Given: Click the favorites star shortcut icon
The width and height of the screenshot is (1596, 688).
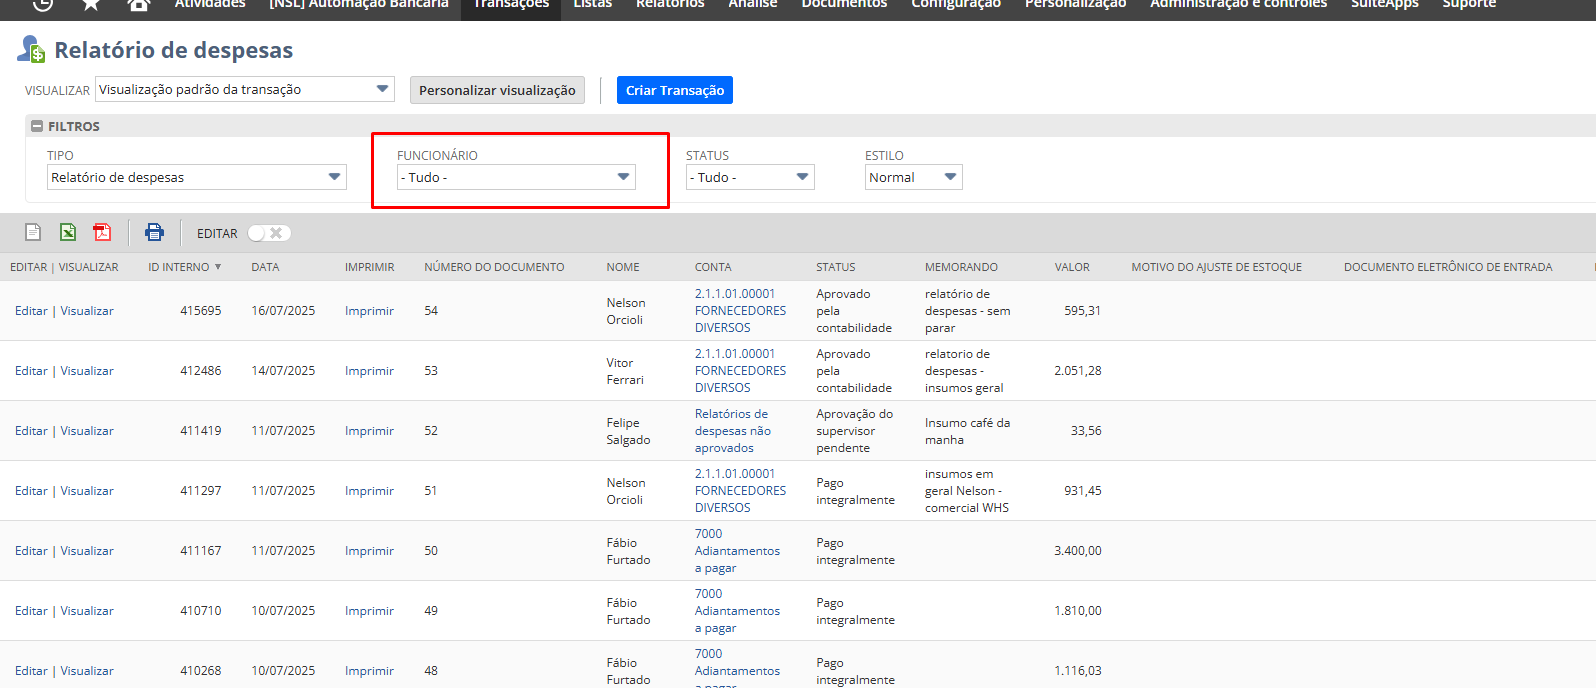Looking at the screenshot, I should [x=91, y=4].
